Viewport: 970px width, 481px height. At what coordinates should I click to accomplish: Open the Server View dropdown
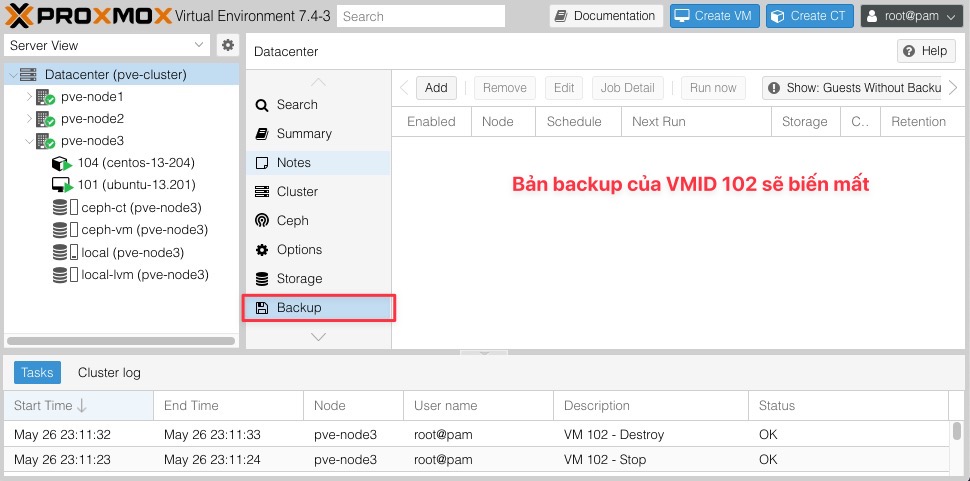[x=107, y=45]
